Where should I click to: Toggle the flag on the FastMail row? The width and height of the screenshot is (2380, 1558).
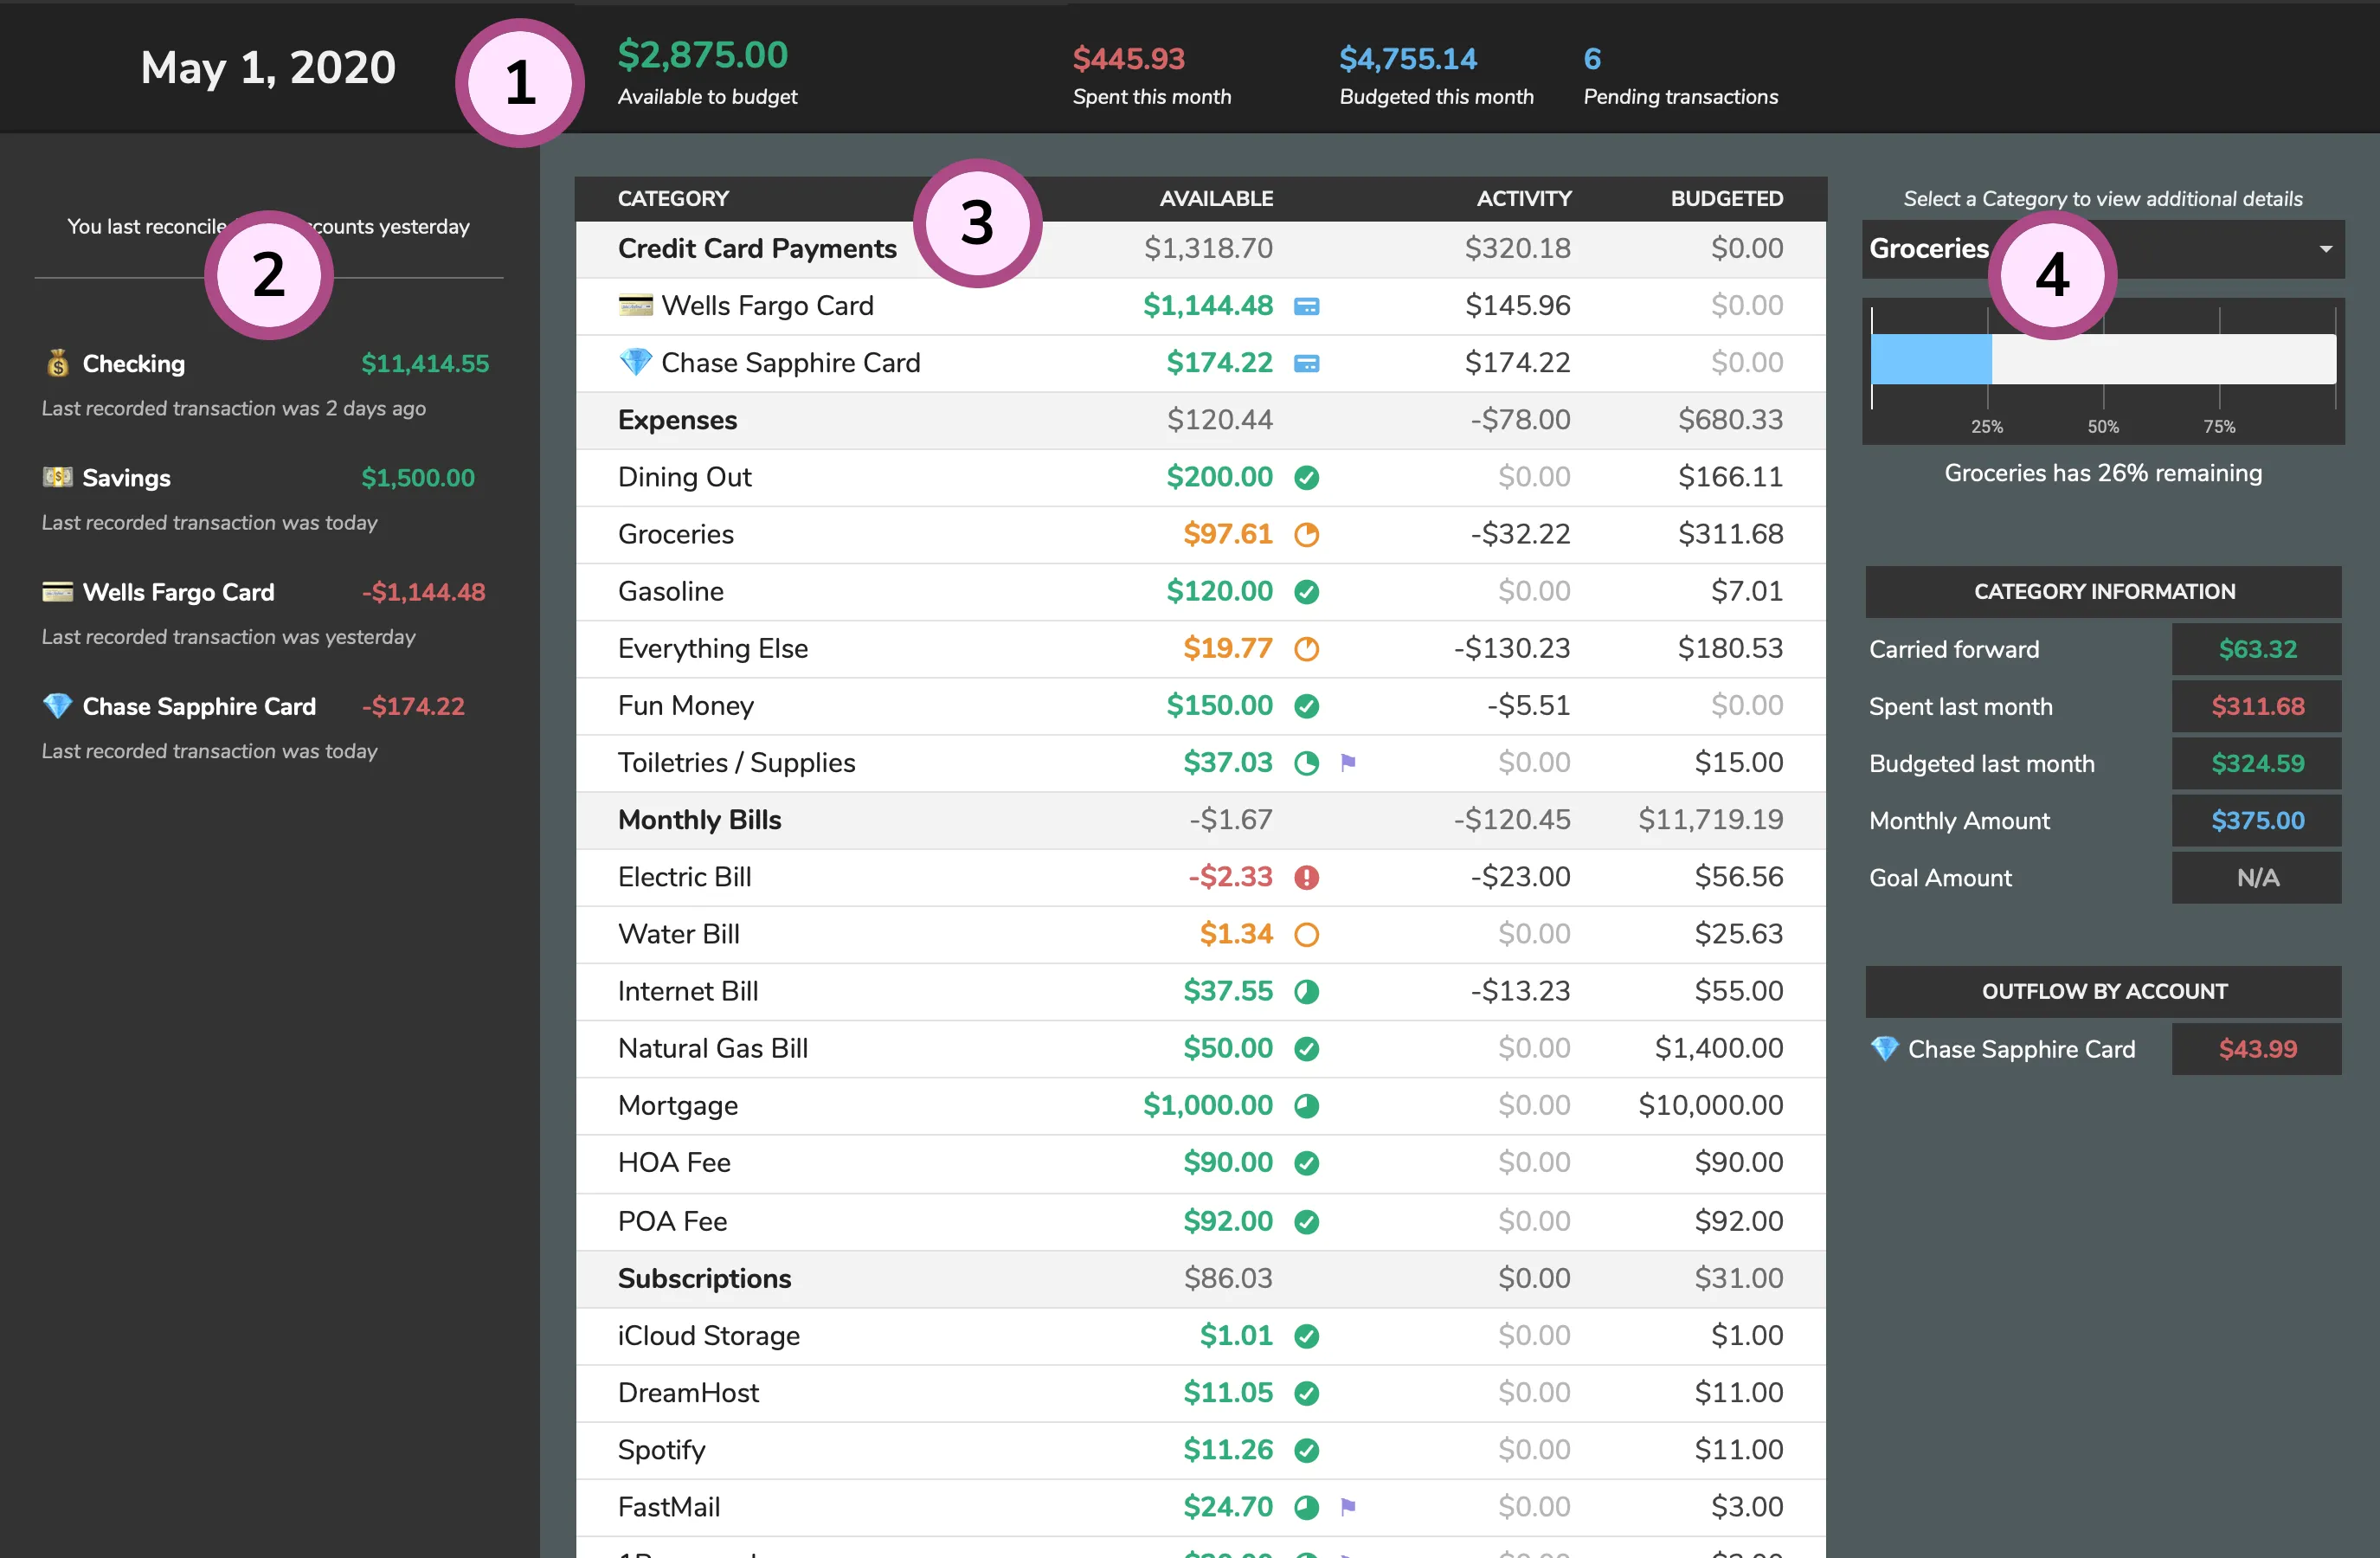click(1350, 1506)
